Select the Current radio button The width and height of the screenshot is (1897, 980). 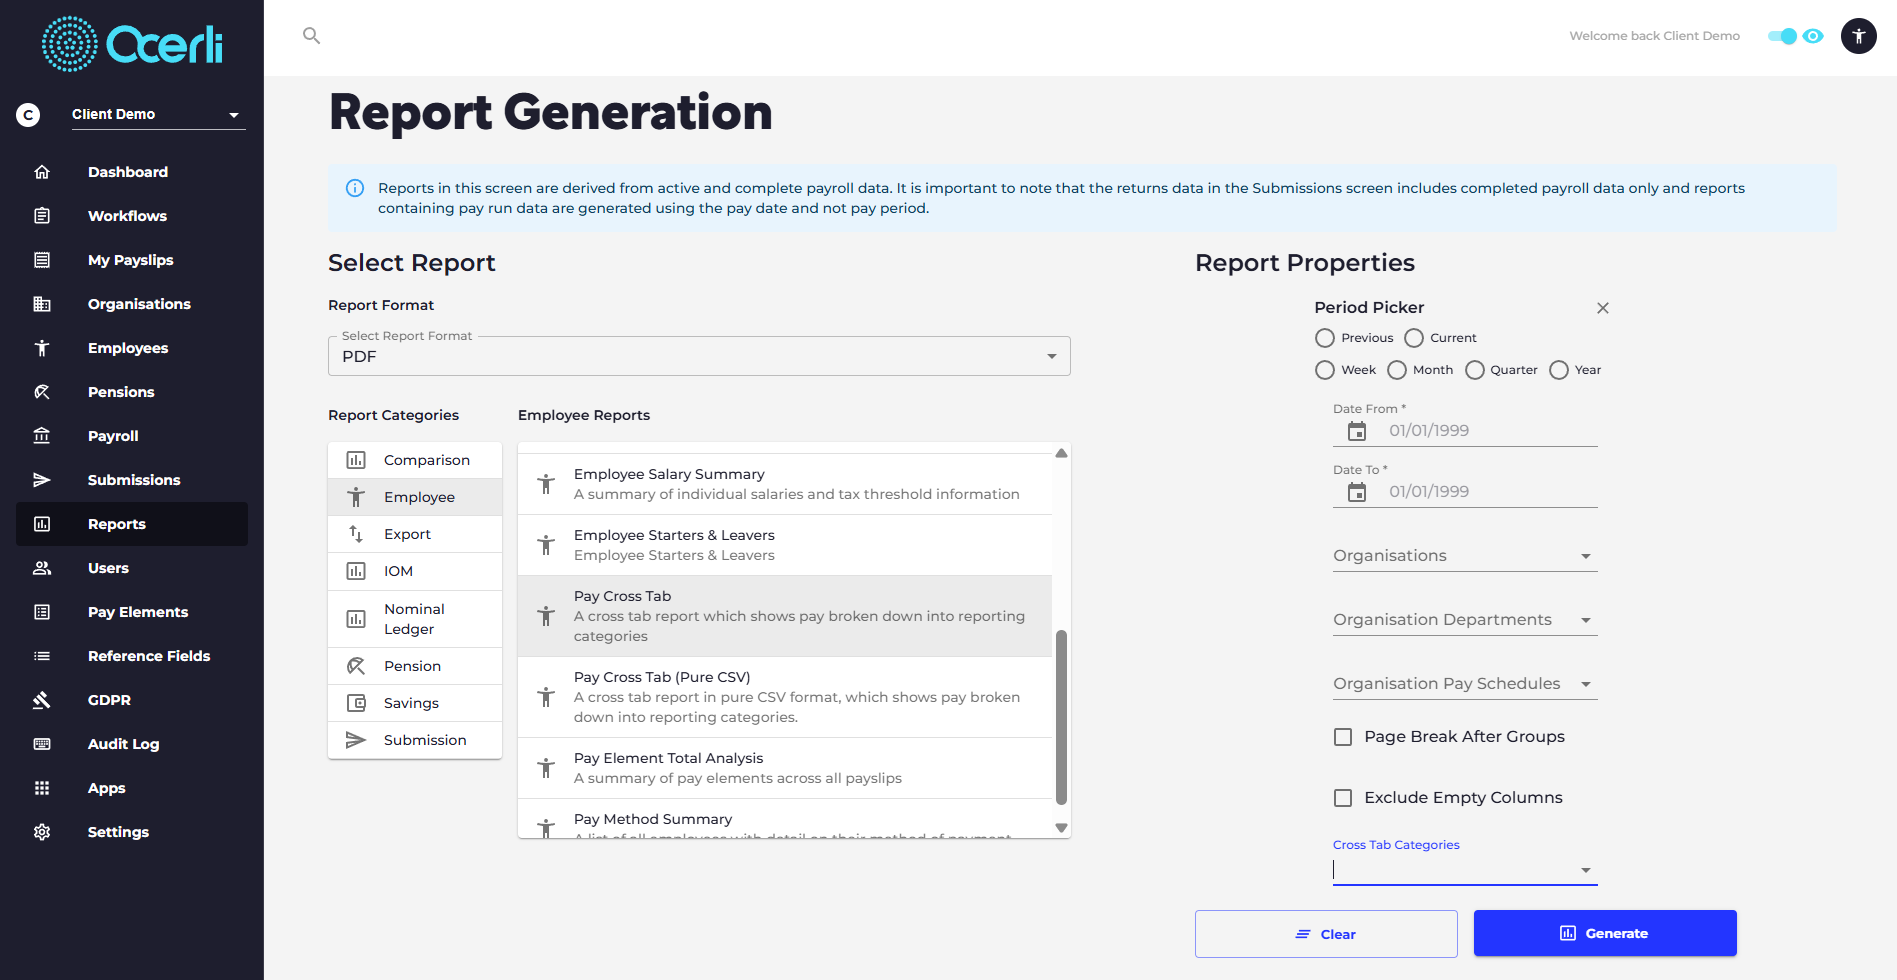1414,338
